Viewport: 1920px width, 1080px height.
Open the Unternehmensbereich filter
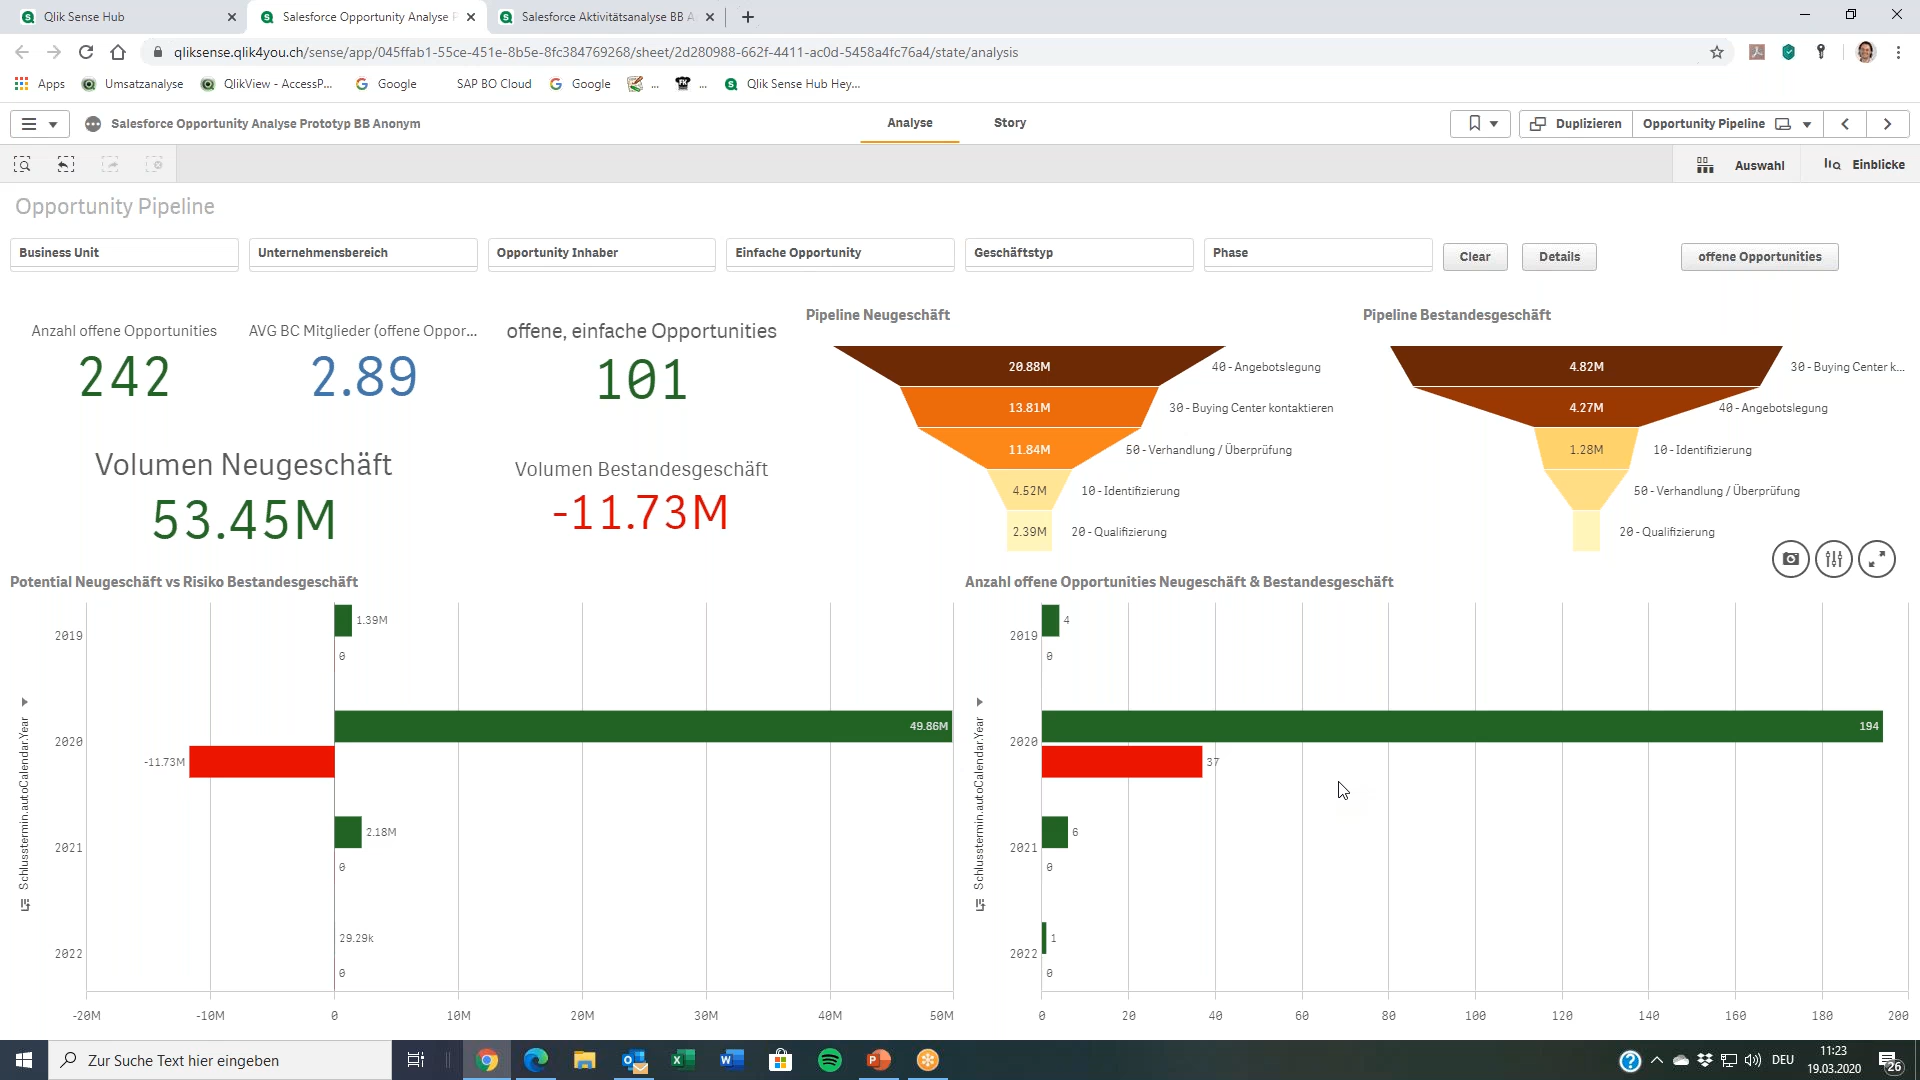point(363,254)
